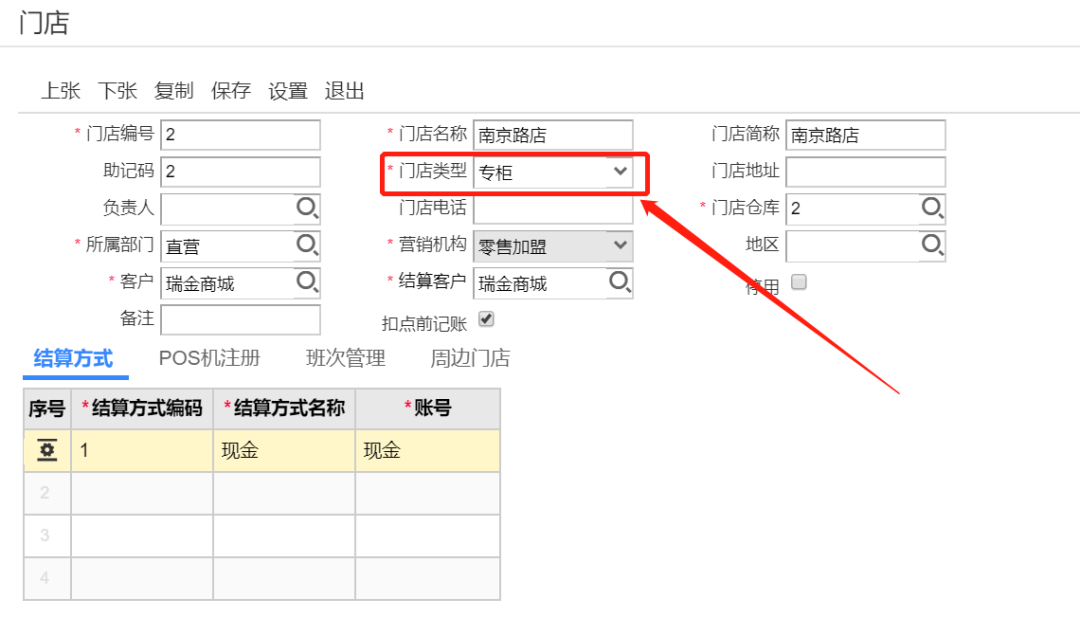Focus the 门店名称 input field
The height and width of the screenshot is (635, 1080).
click(x=552, y=134)
